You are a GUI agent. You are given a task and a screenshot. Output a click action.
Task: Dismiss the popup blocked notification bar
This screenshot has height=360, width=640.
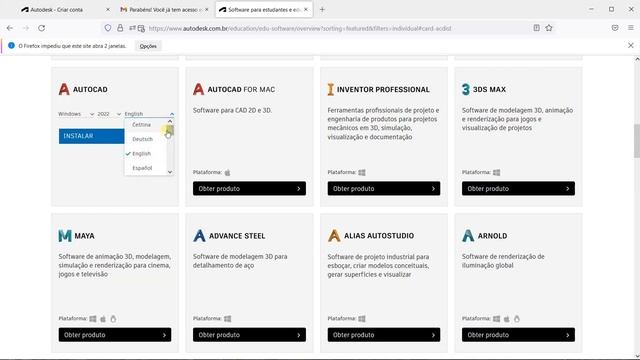tap(631, 46)
